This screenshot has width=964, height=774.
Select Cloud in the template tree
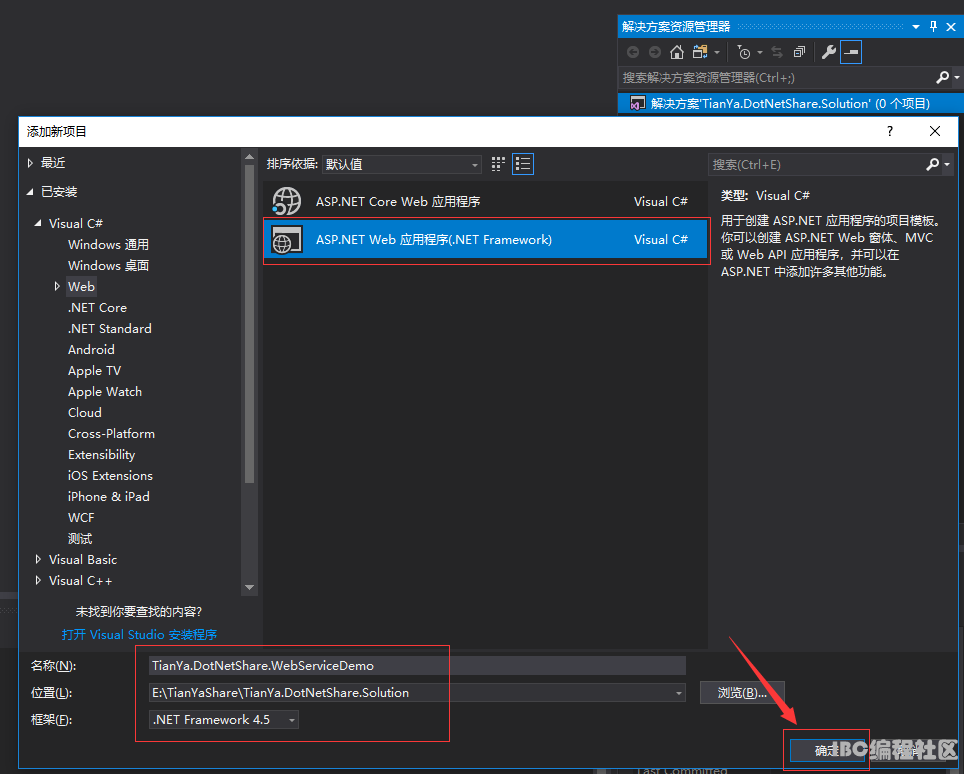point(85,413)
